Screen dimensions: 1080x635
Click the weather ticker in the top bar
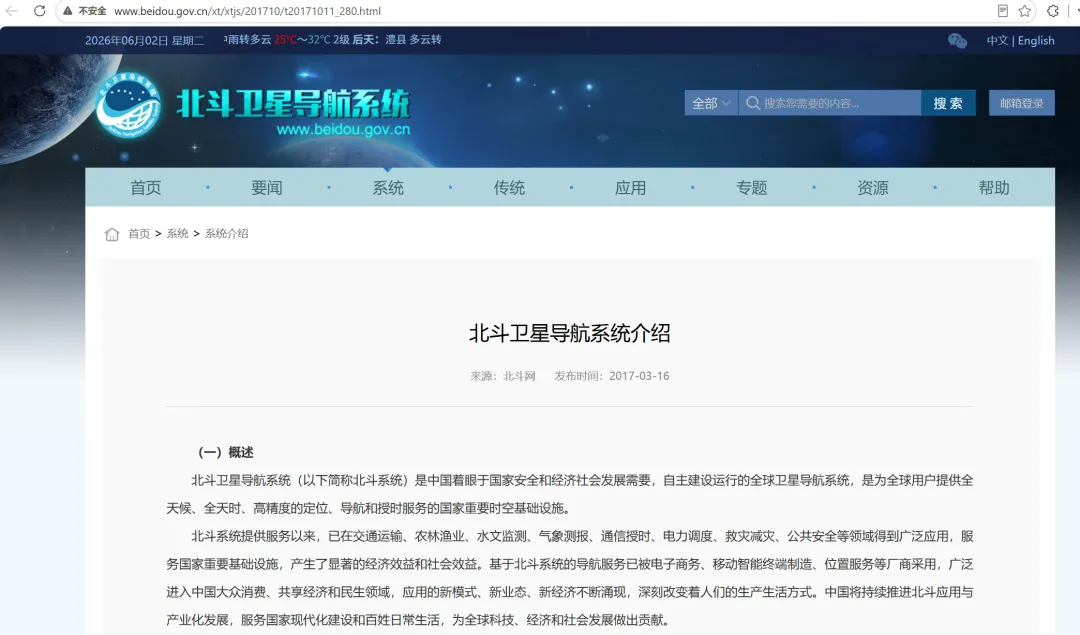(333, 40)
